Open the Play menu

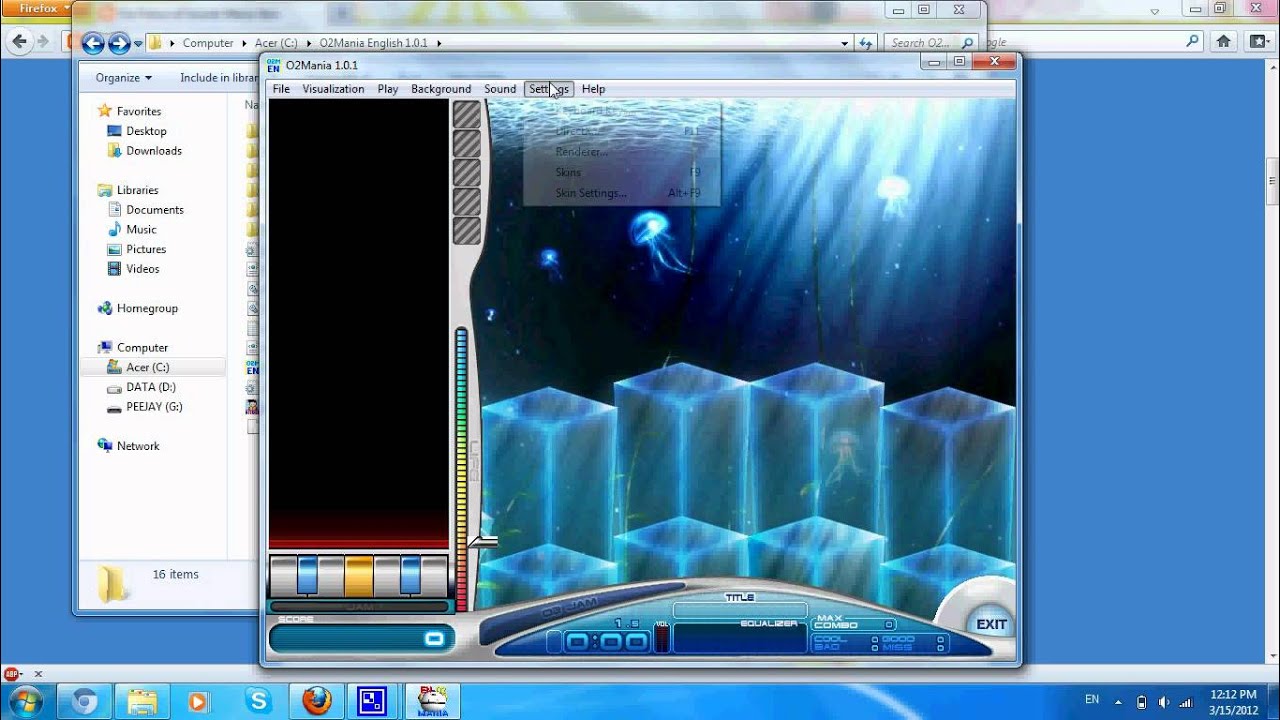click(x=388, y=89)
